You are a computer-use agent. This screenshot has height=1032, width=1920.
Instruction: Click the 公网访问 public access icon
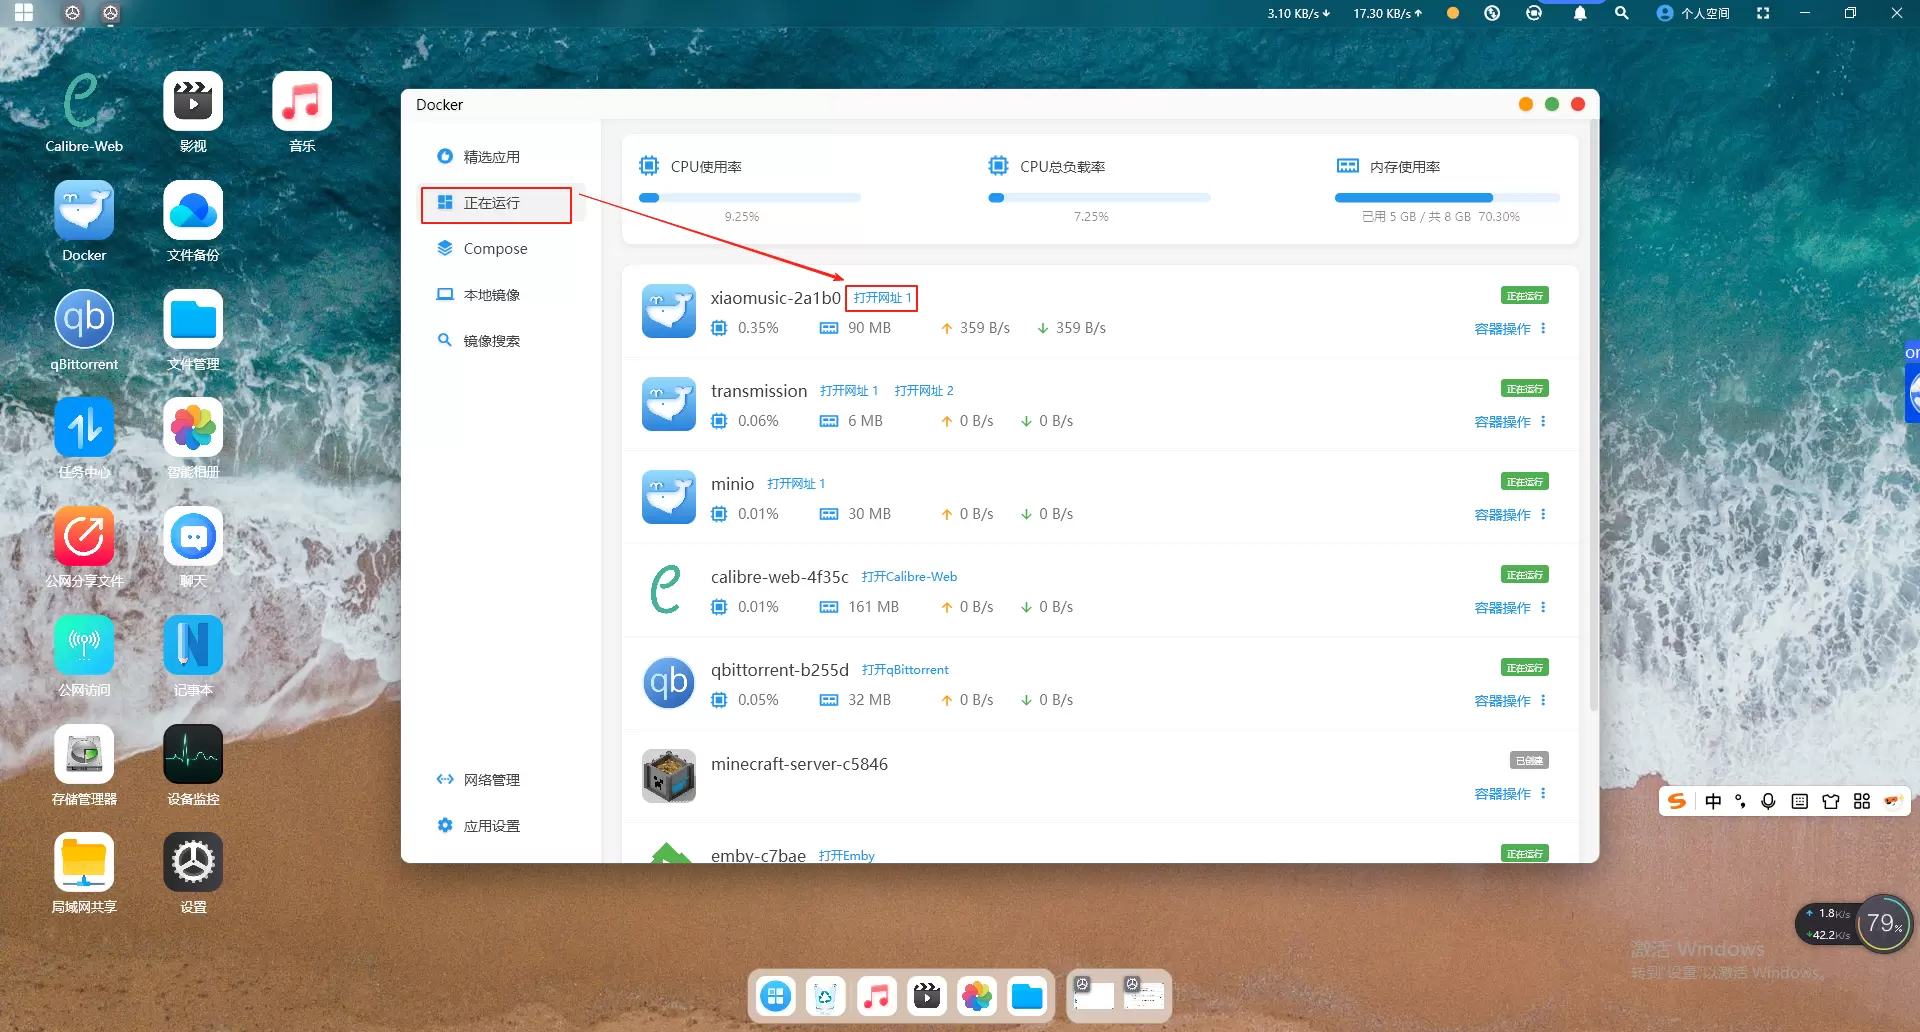[84, 646]
